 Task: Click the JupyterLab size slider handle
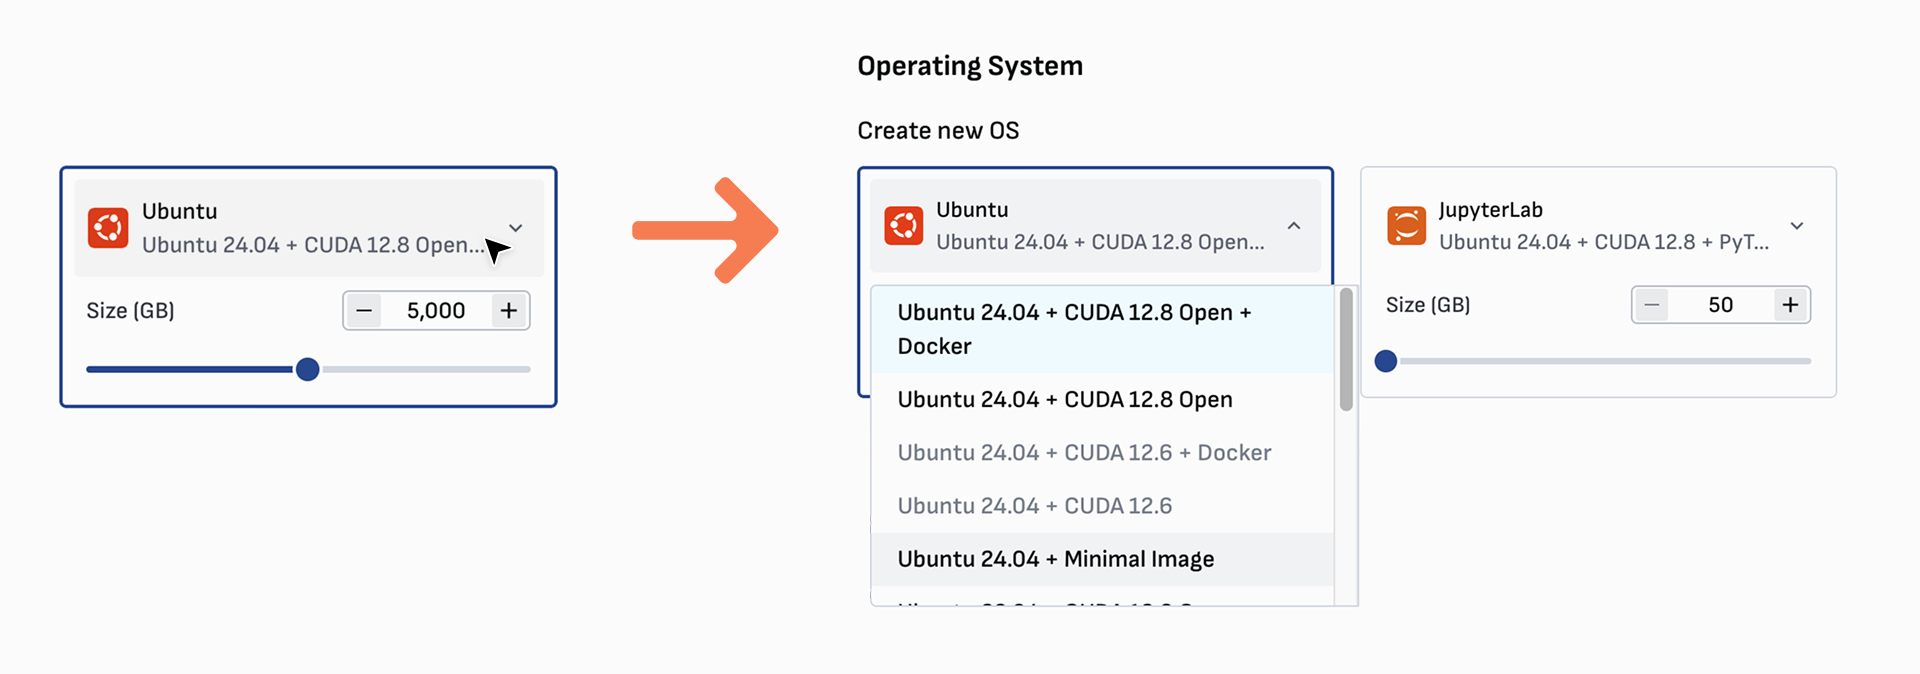click(x=1386, y=361)
